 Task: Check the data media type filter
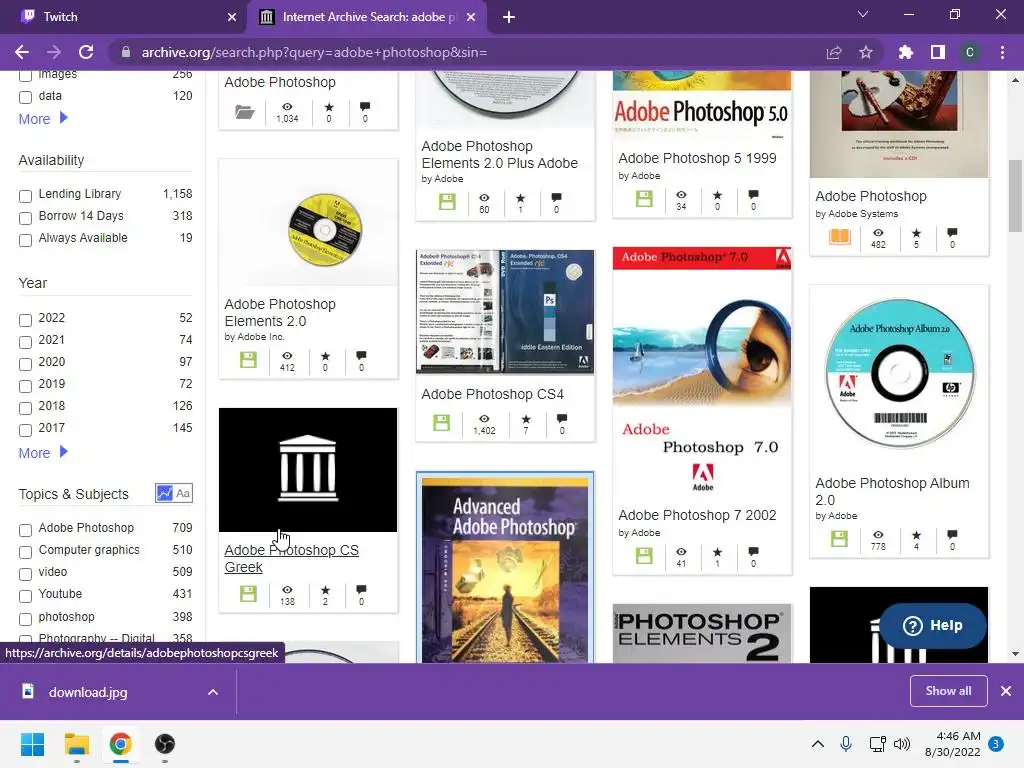pyautogui.click(x=25, y=97)
